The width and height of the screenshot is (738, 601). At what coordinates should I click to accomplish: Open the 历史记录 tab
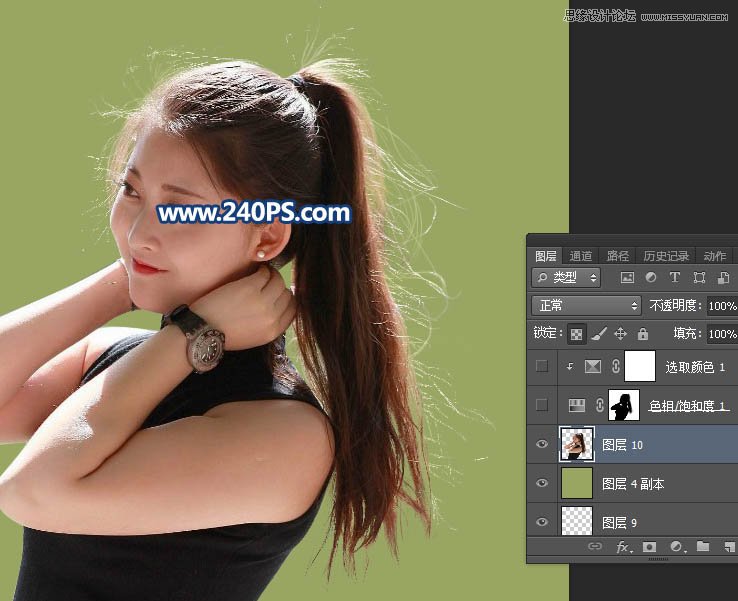coord(666,256)
